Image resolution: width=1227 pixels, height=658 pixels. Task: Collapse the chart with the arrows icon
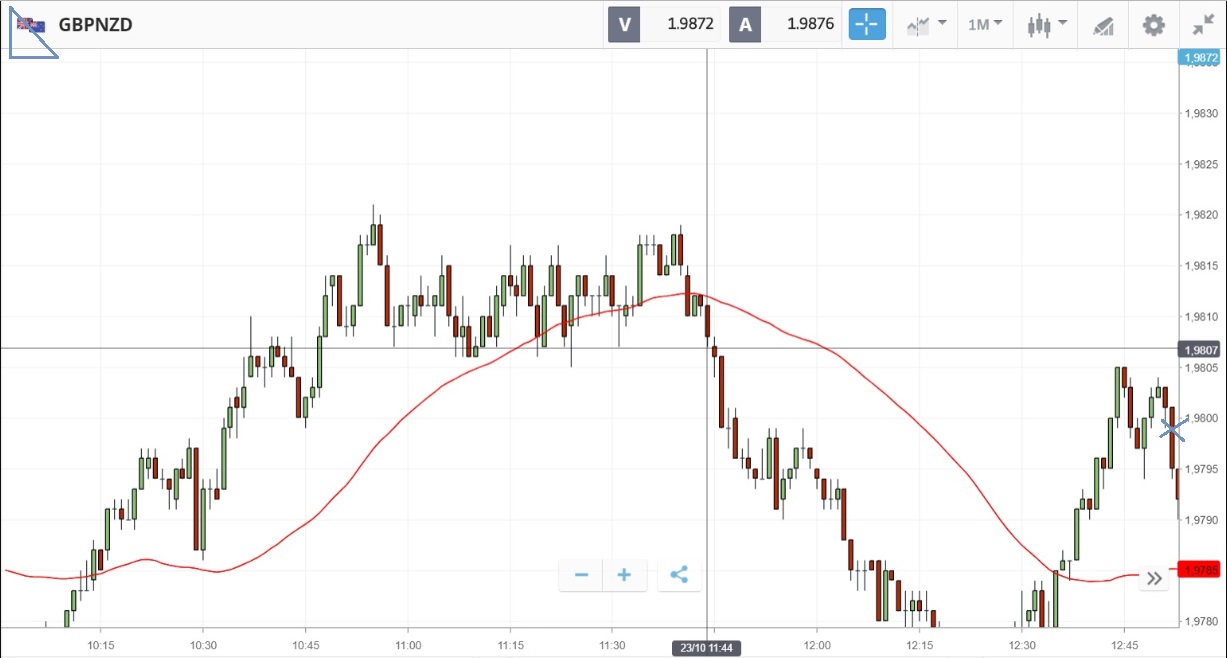click(1201, 25)
